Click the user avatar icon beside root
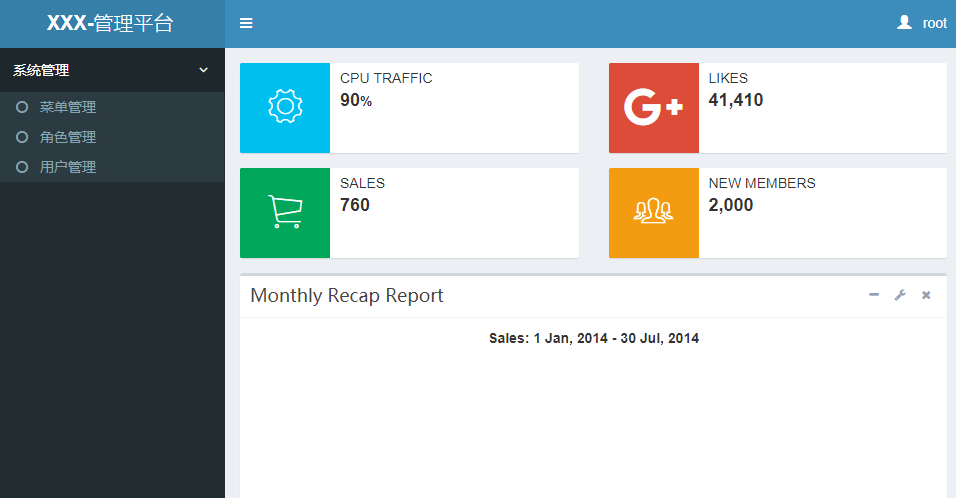Viewport: 956px width, 498px height. (904, 23)
